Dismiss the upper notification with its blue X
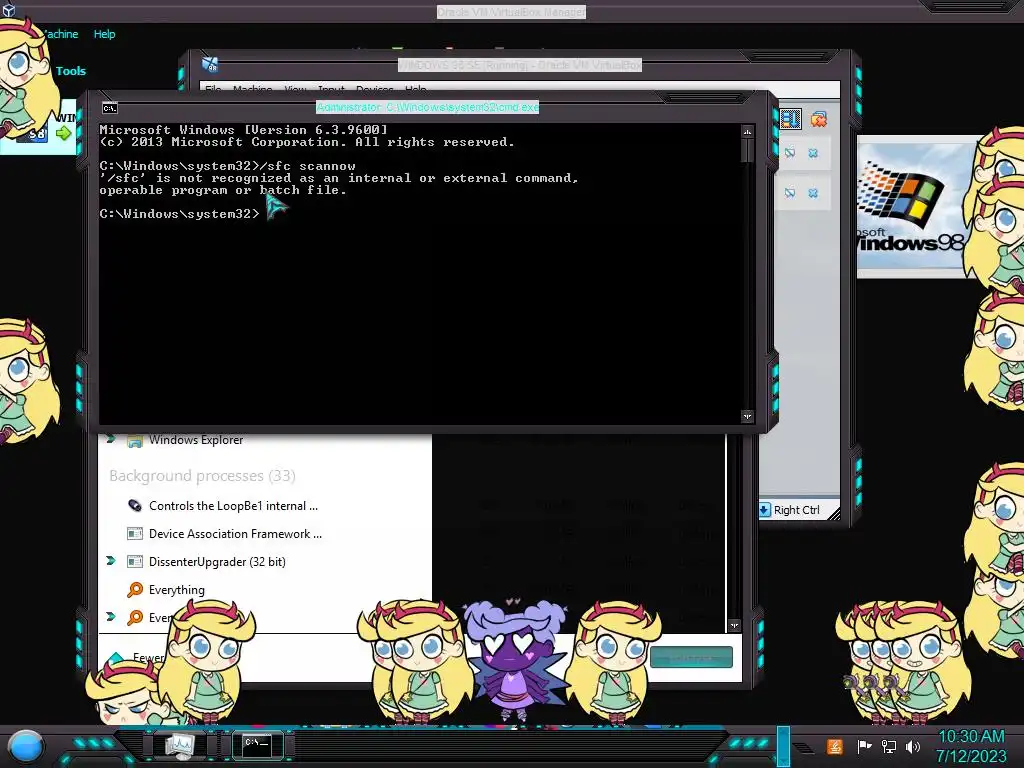 [x=813, y=153]
